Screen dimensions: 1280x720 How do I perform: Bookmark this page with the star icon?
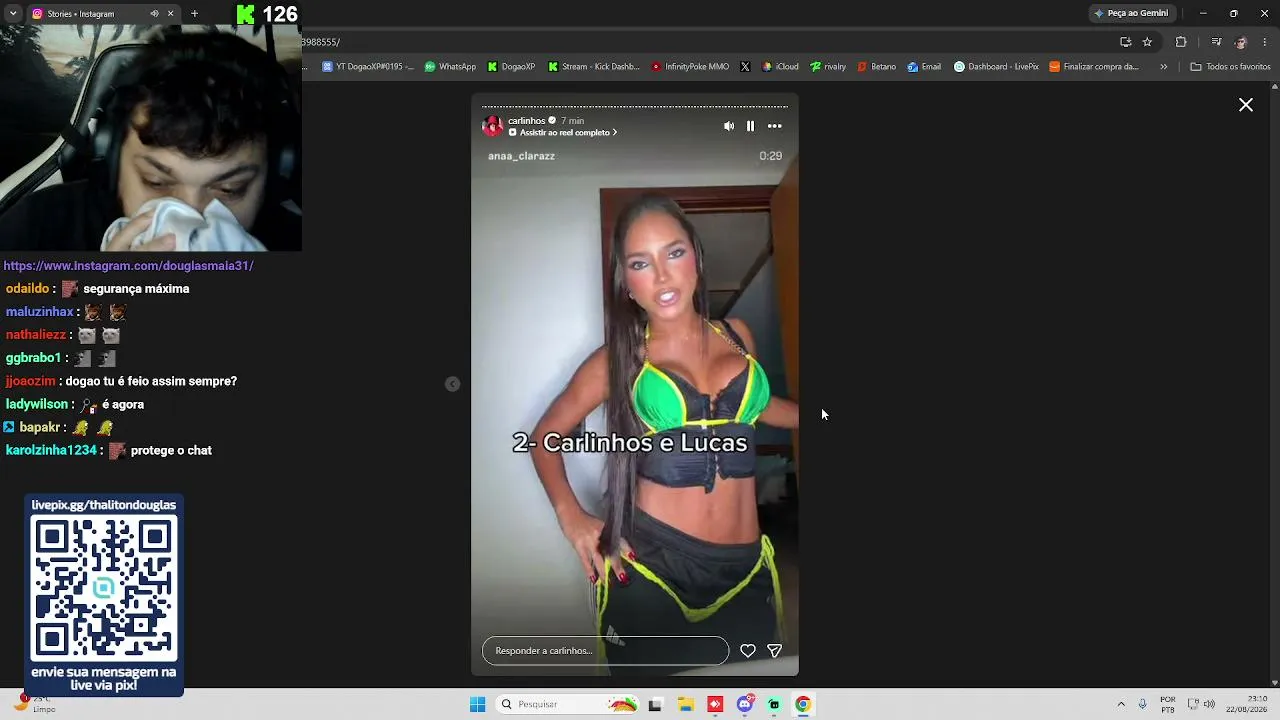click(1147, 42)
